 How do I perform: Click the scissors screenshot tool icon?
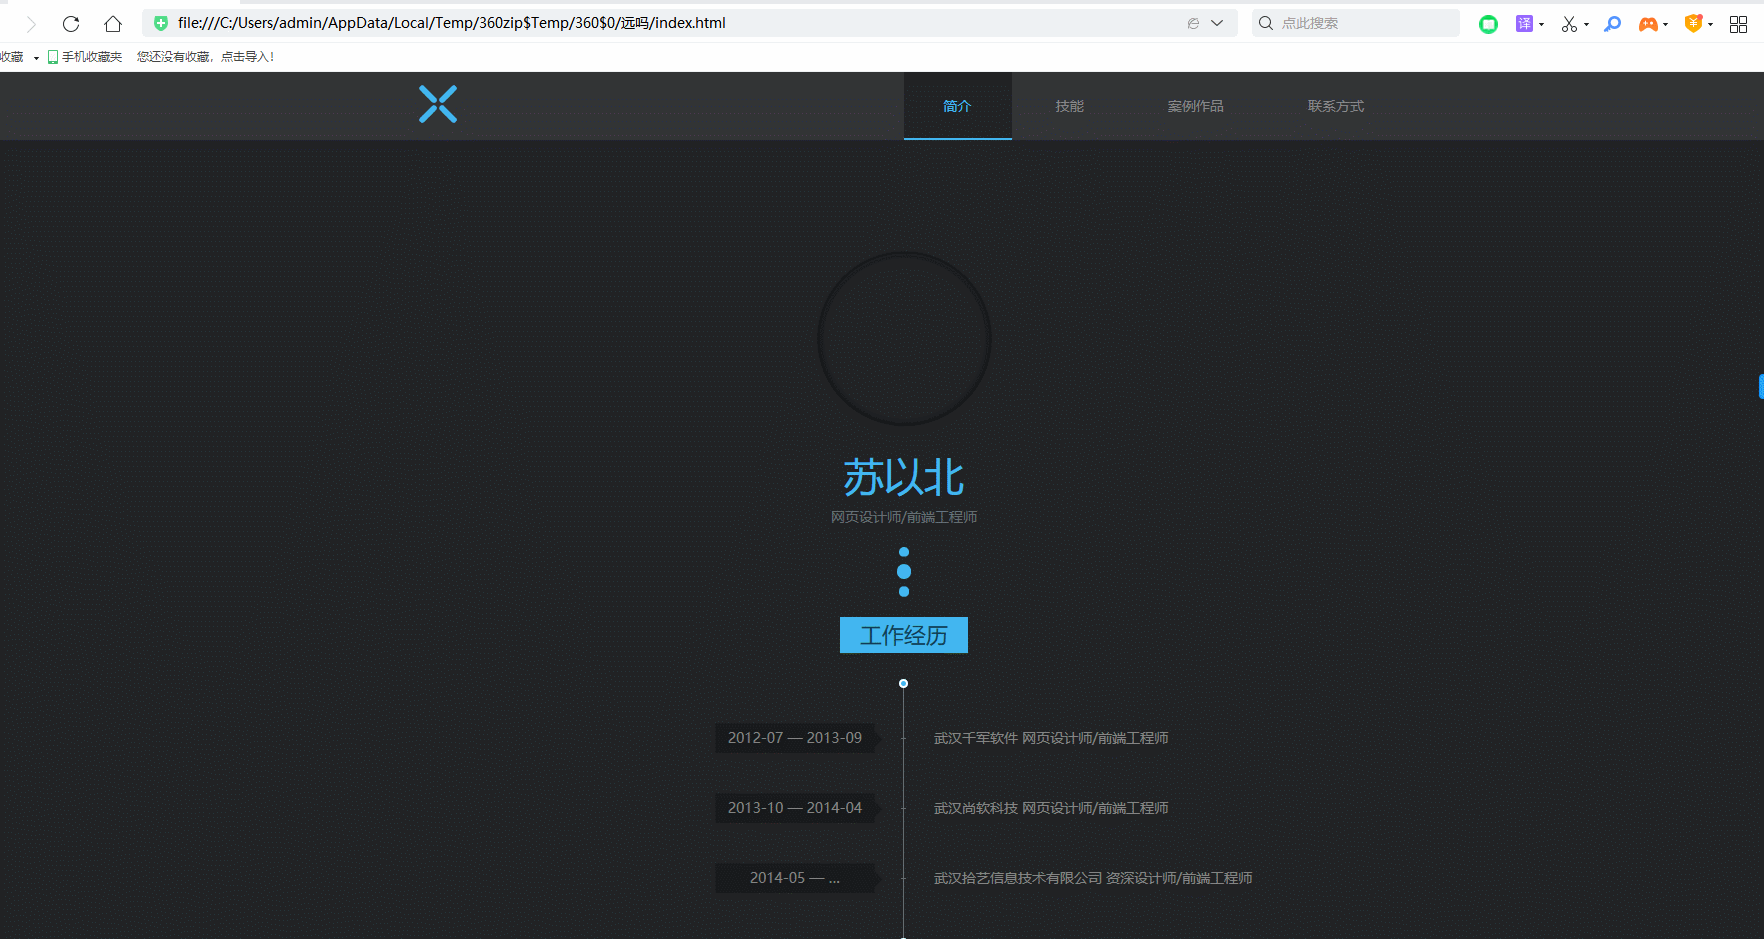(x=1569, y=24)
